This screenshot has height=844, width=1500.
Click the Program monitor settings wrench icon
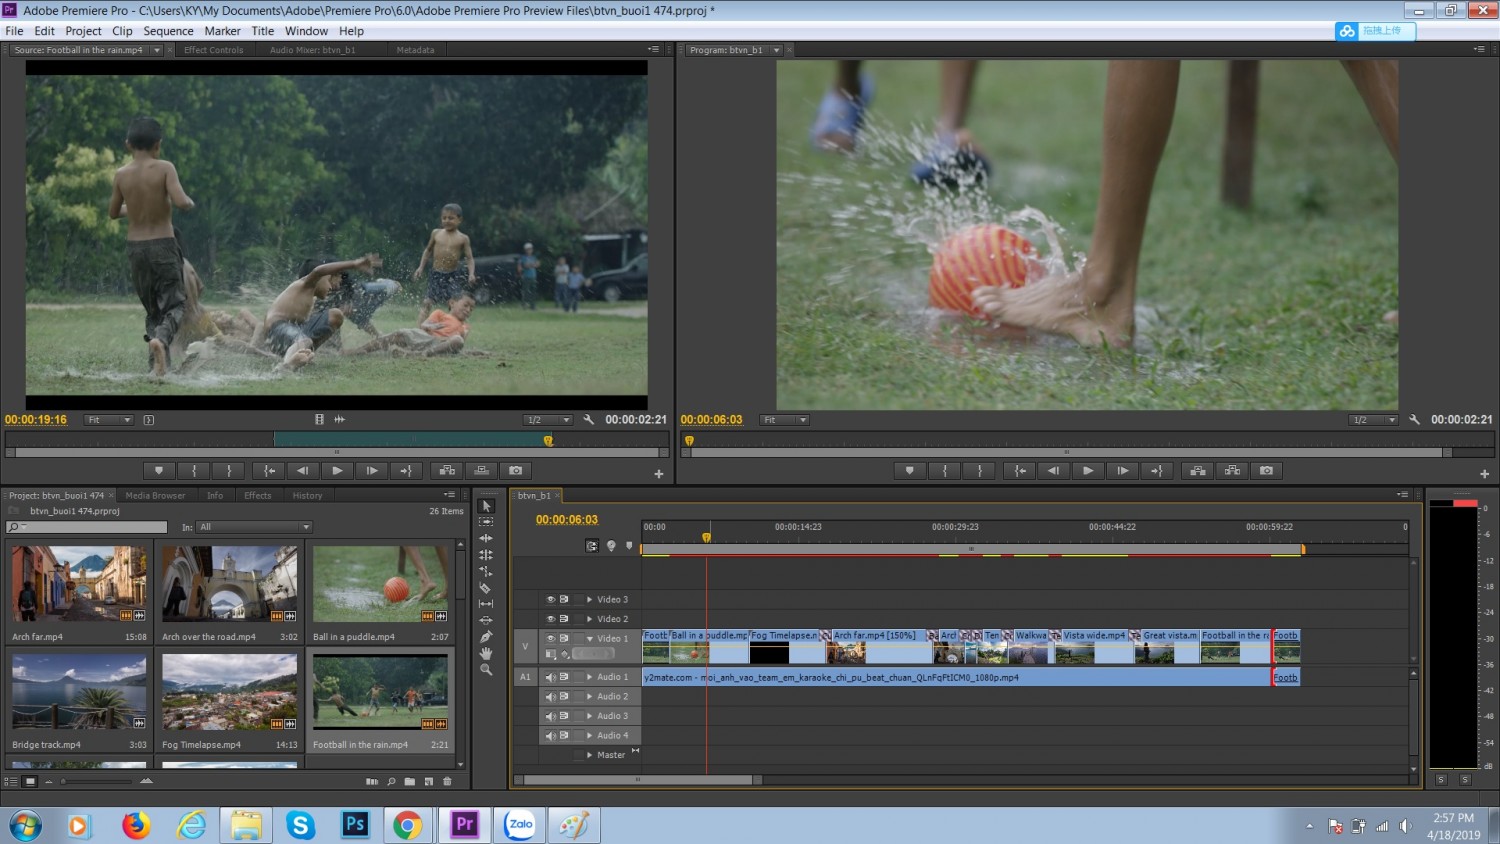1414,420
